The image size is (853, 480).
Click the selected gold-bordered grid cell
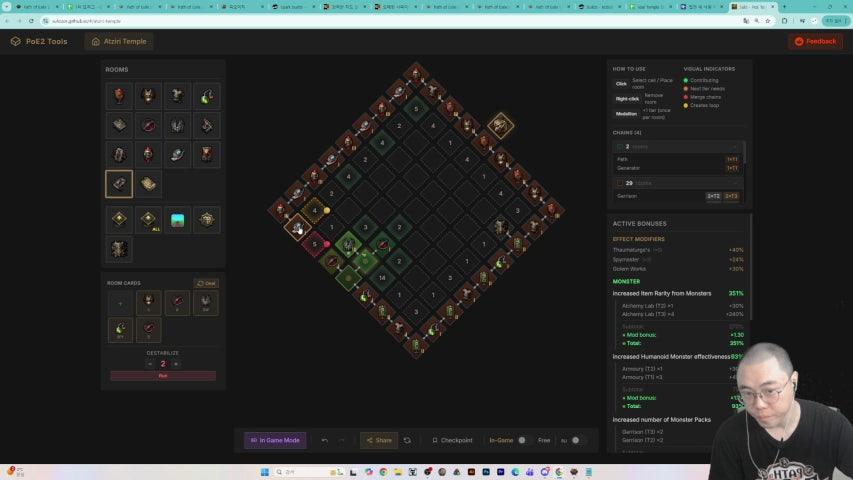click(298, 227)
